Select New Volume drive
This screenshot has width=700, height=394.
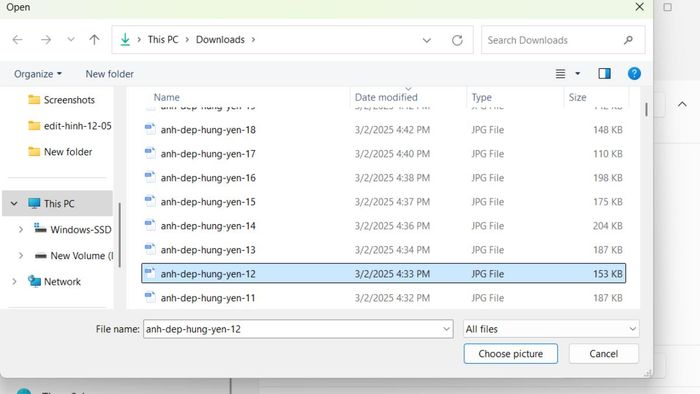[x=74, y=256]
